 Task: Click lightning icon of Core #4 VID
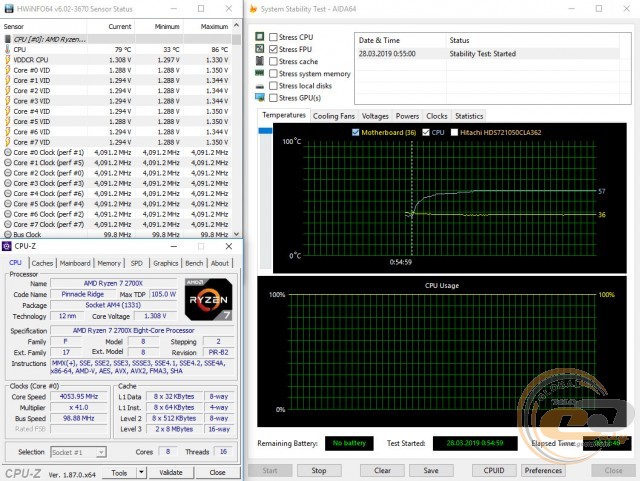pyautogui.click(x=7, y=111)
